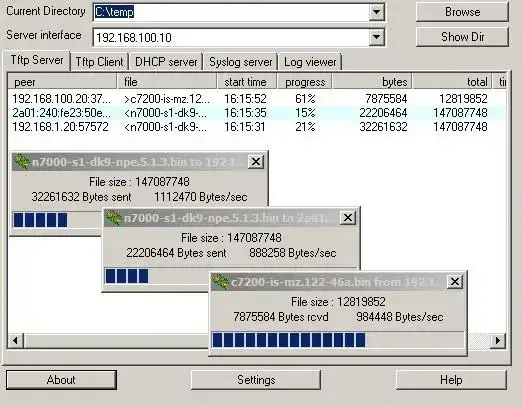Click the Browse button

click(463, 12)
